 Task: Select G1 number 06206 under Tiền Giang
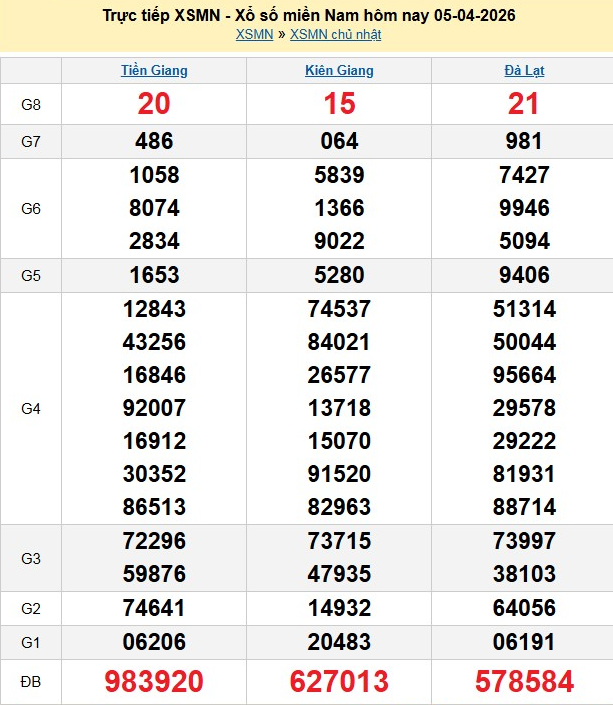(154, 642)
